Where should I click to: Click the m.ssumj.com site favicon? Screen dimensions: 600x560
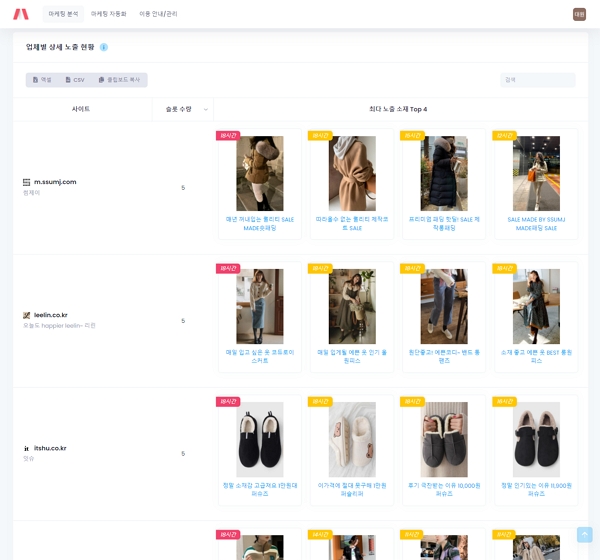point(27,182)
